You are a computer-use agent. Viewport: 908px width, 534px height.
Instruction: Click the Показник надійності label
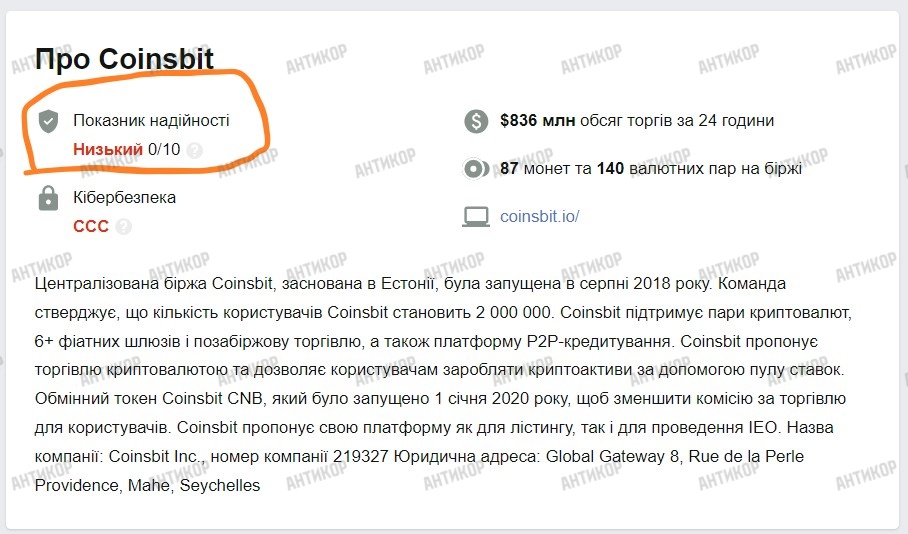pos(151,121)
